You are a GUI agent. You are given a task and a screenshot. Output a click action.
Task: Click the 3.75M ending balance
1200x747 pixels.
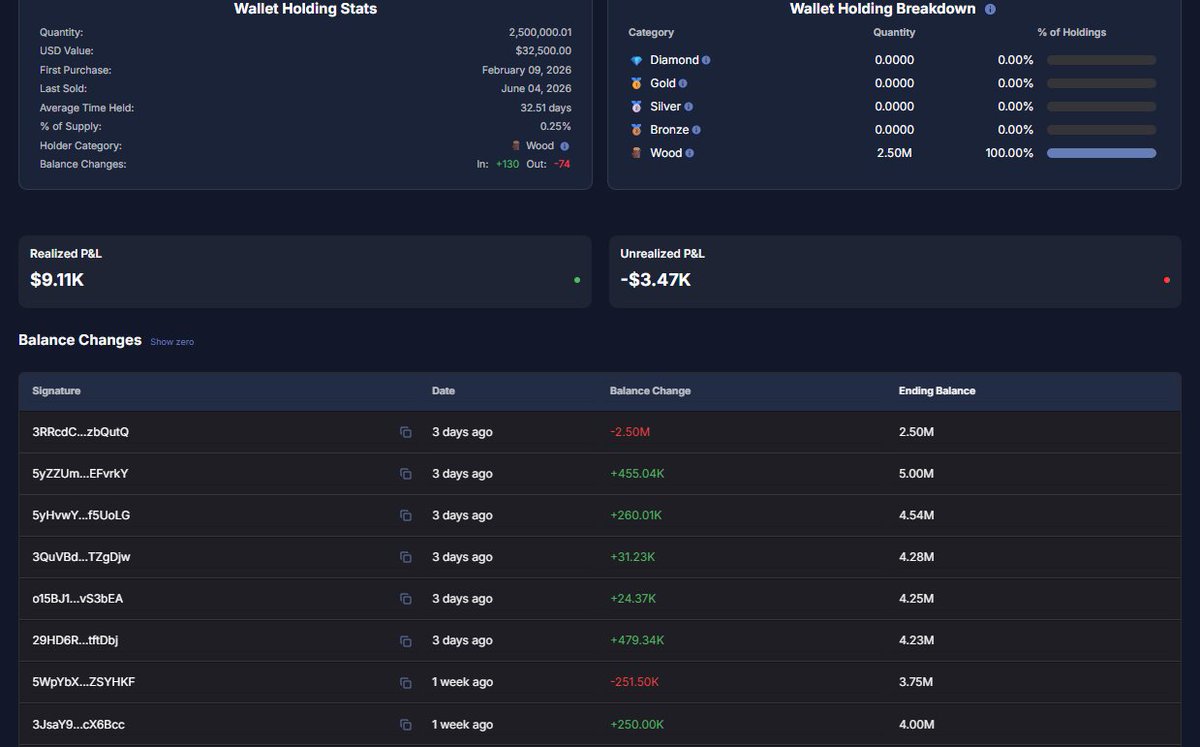(916, 682)
